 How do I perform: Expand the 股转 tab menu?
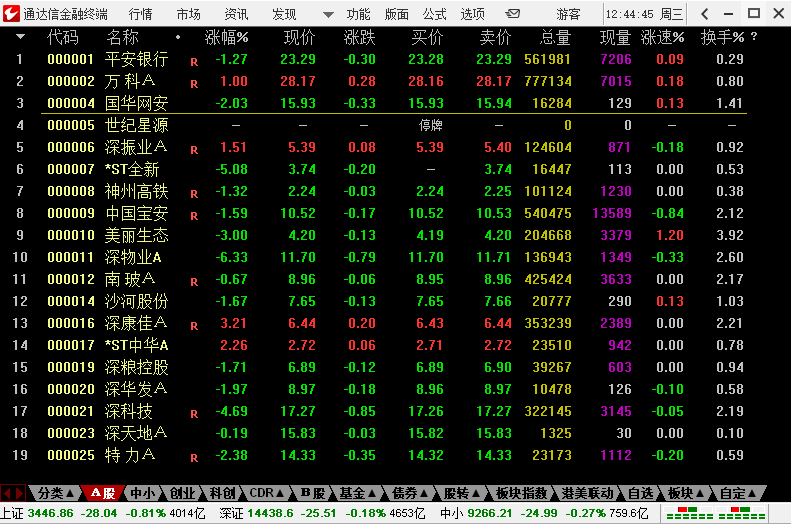[x=462, y=493]
